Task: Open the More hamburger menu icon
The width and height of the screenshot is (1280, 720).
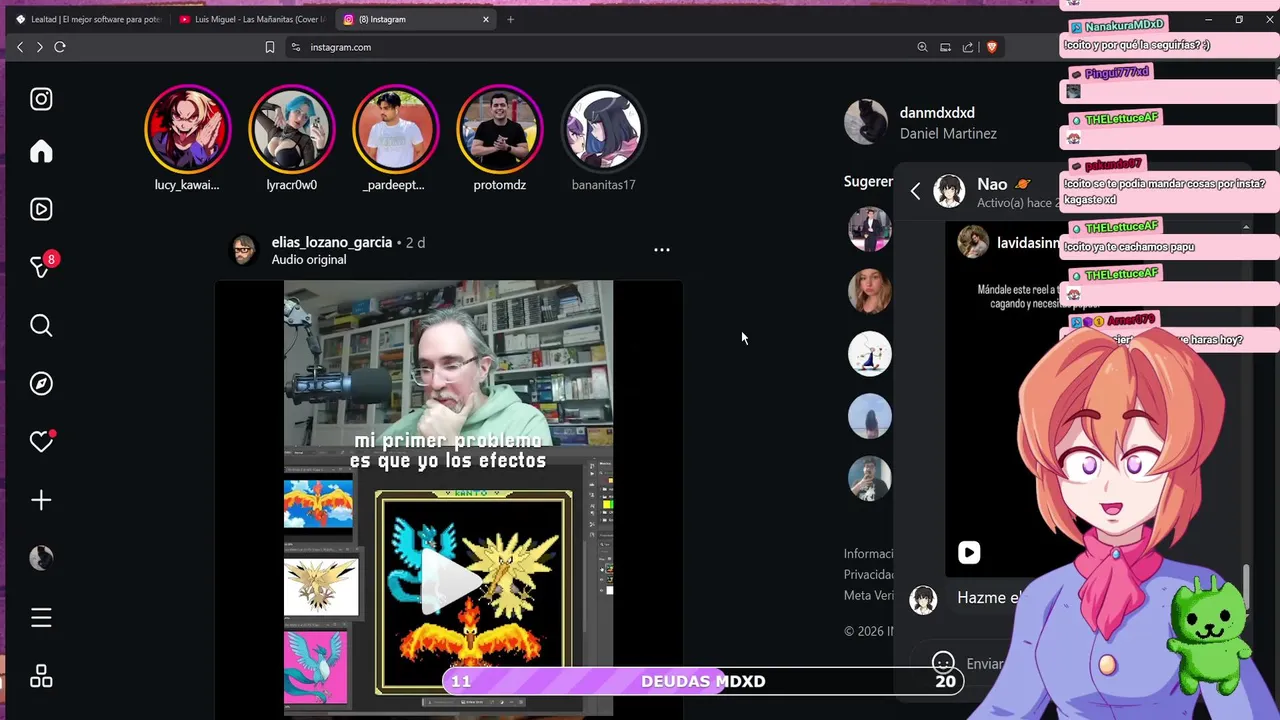Action: click(x=41, y=618)
